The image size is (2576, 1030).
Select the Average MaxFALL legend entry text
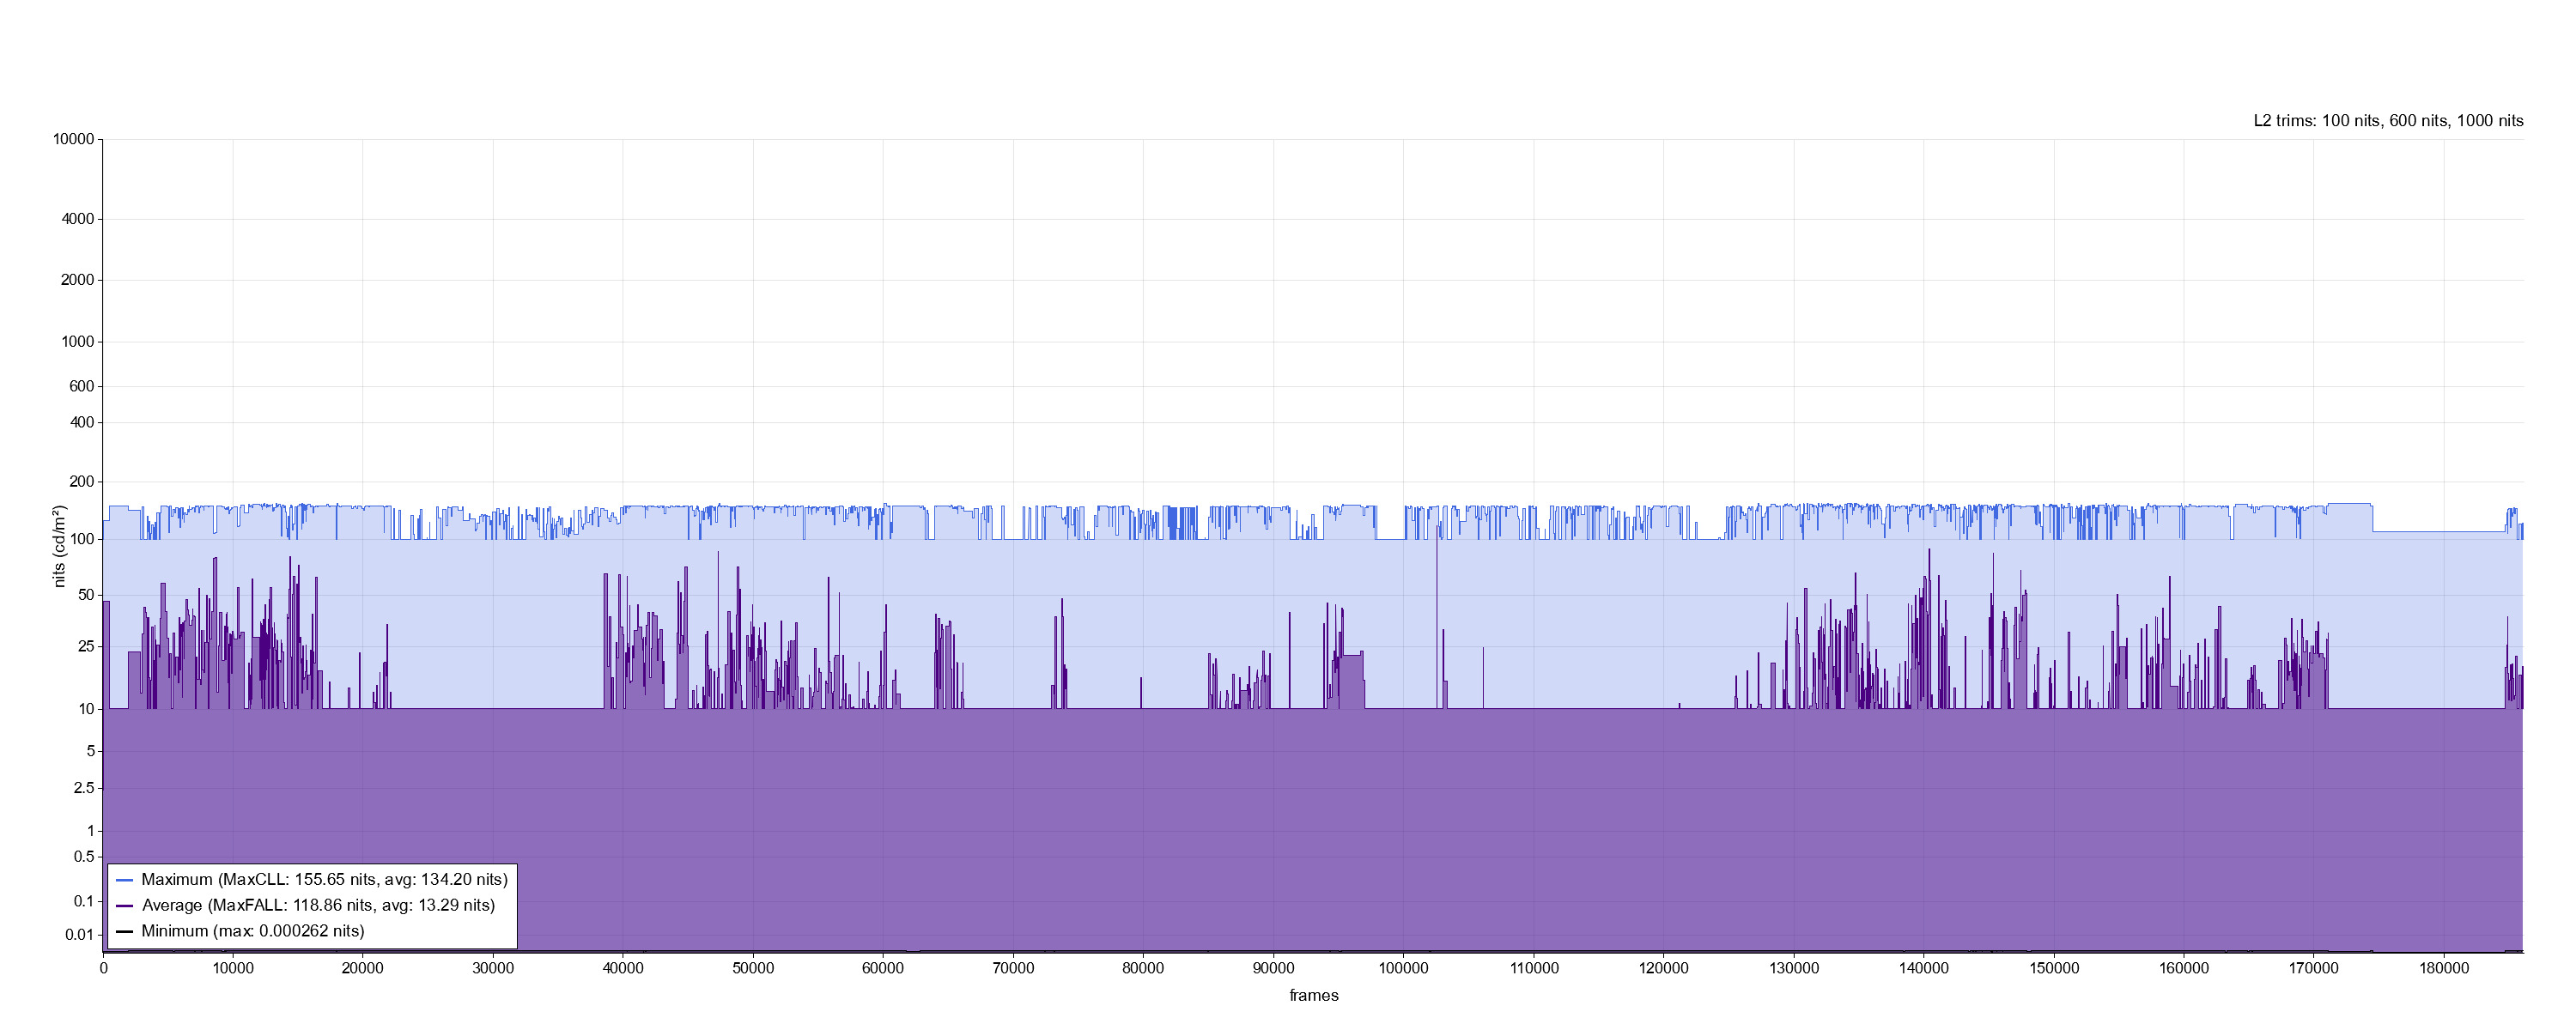(318, 906)
